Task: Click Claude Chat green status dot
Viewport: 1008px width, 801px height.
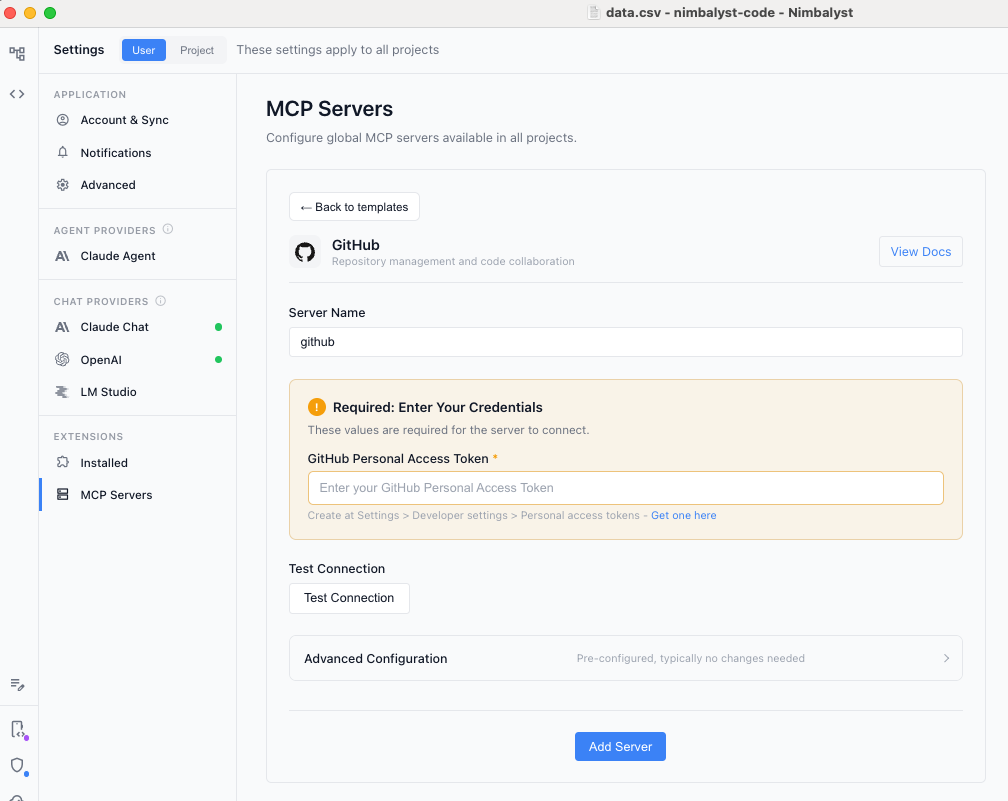Action: pyautogui.click(x=219, y=327)
